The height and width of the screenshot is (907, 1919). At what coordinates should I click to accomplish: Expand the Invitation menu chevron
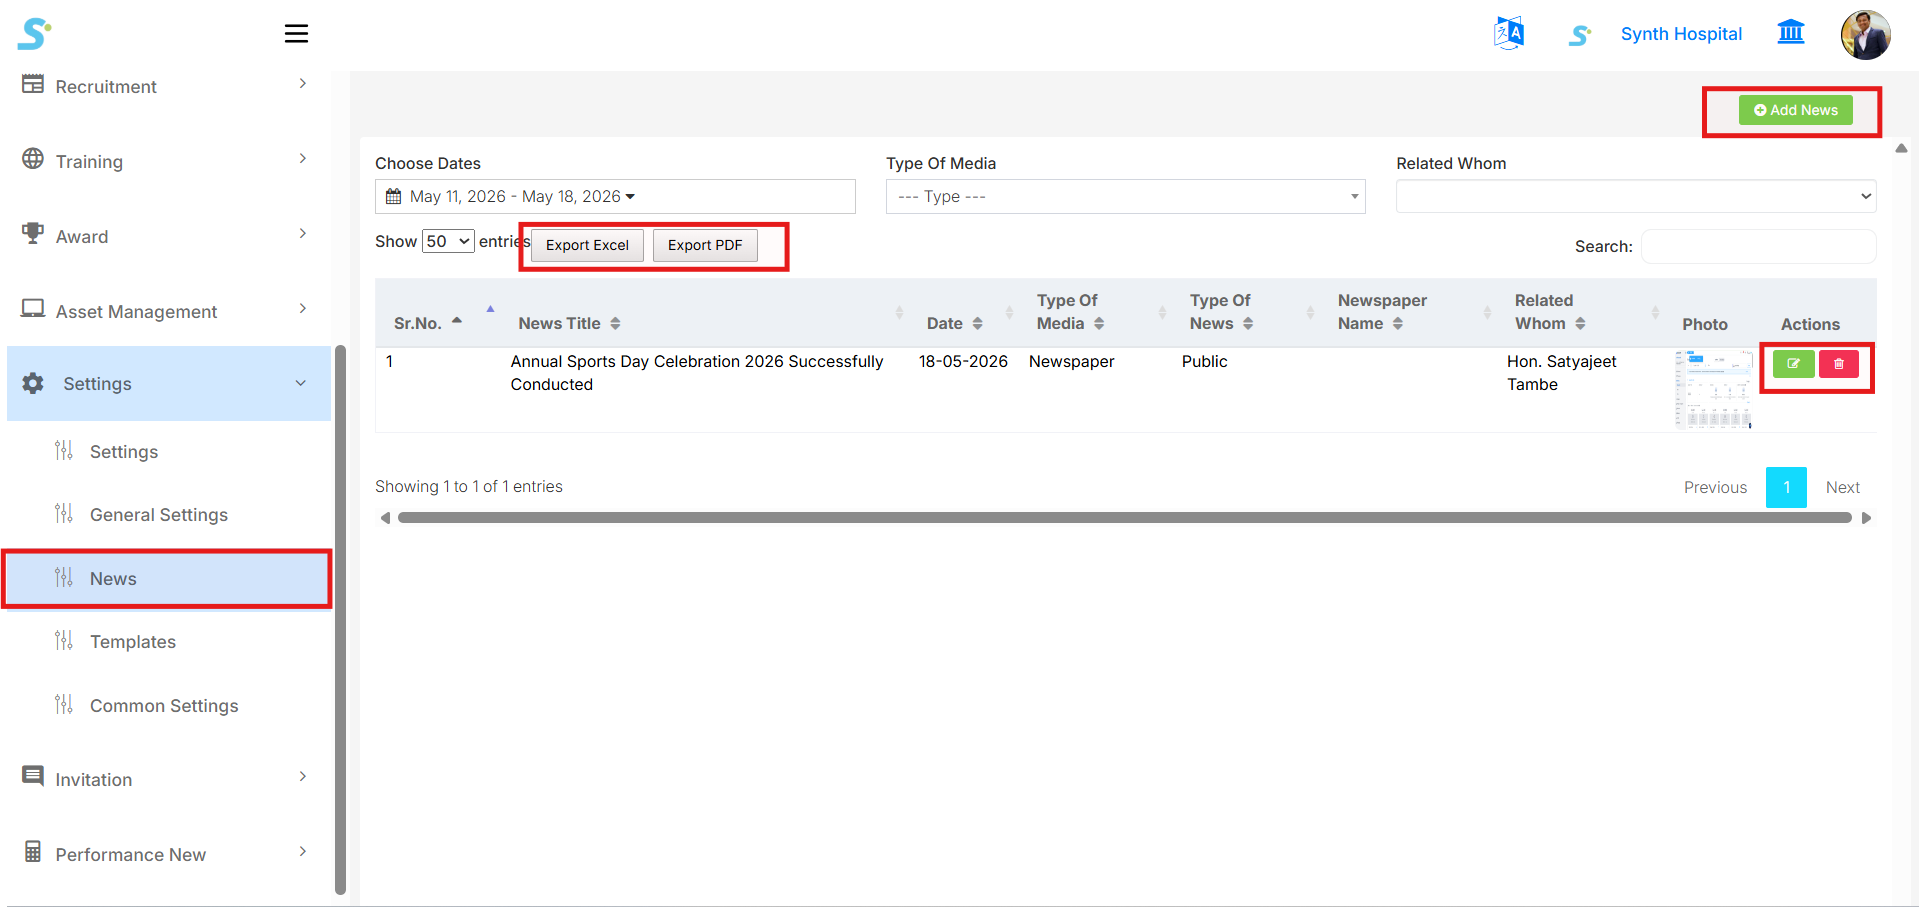(x=302, y=777)
